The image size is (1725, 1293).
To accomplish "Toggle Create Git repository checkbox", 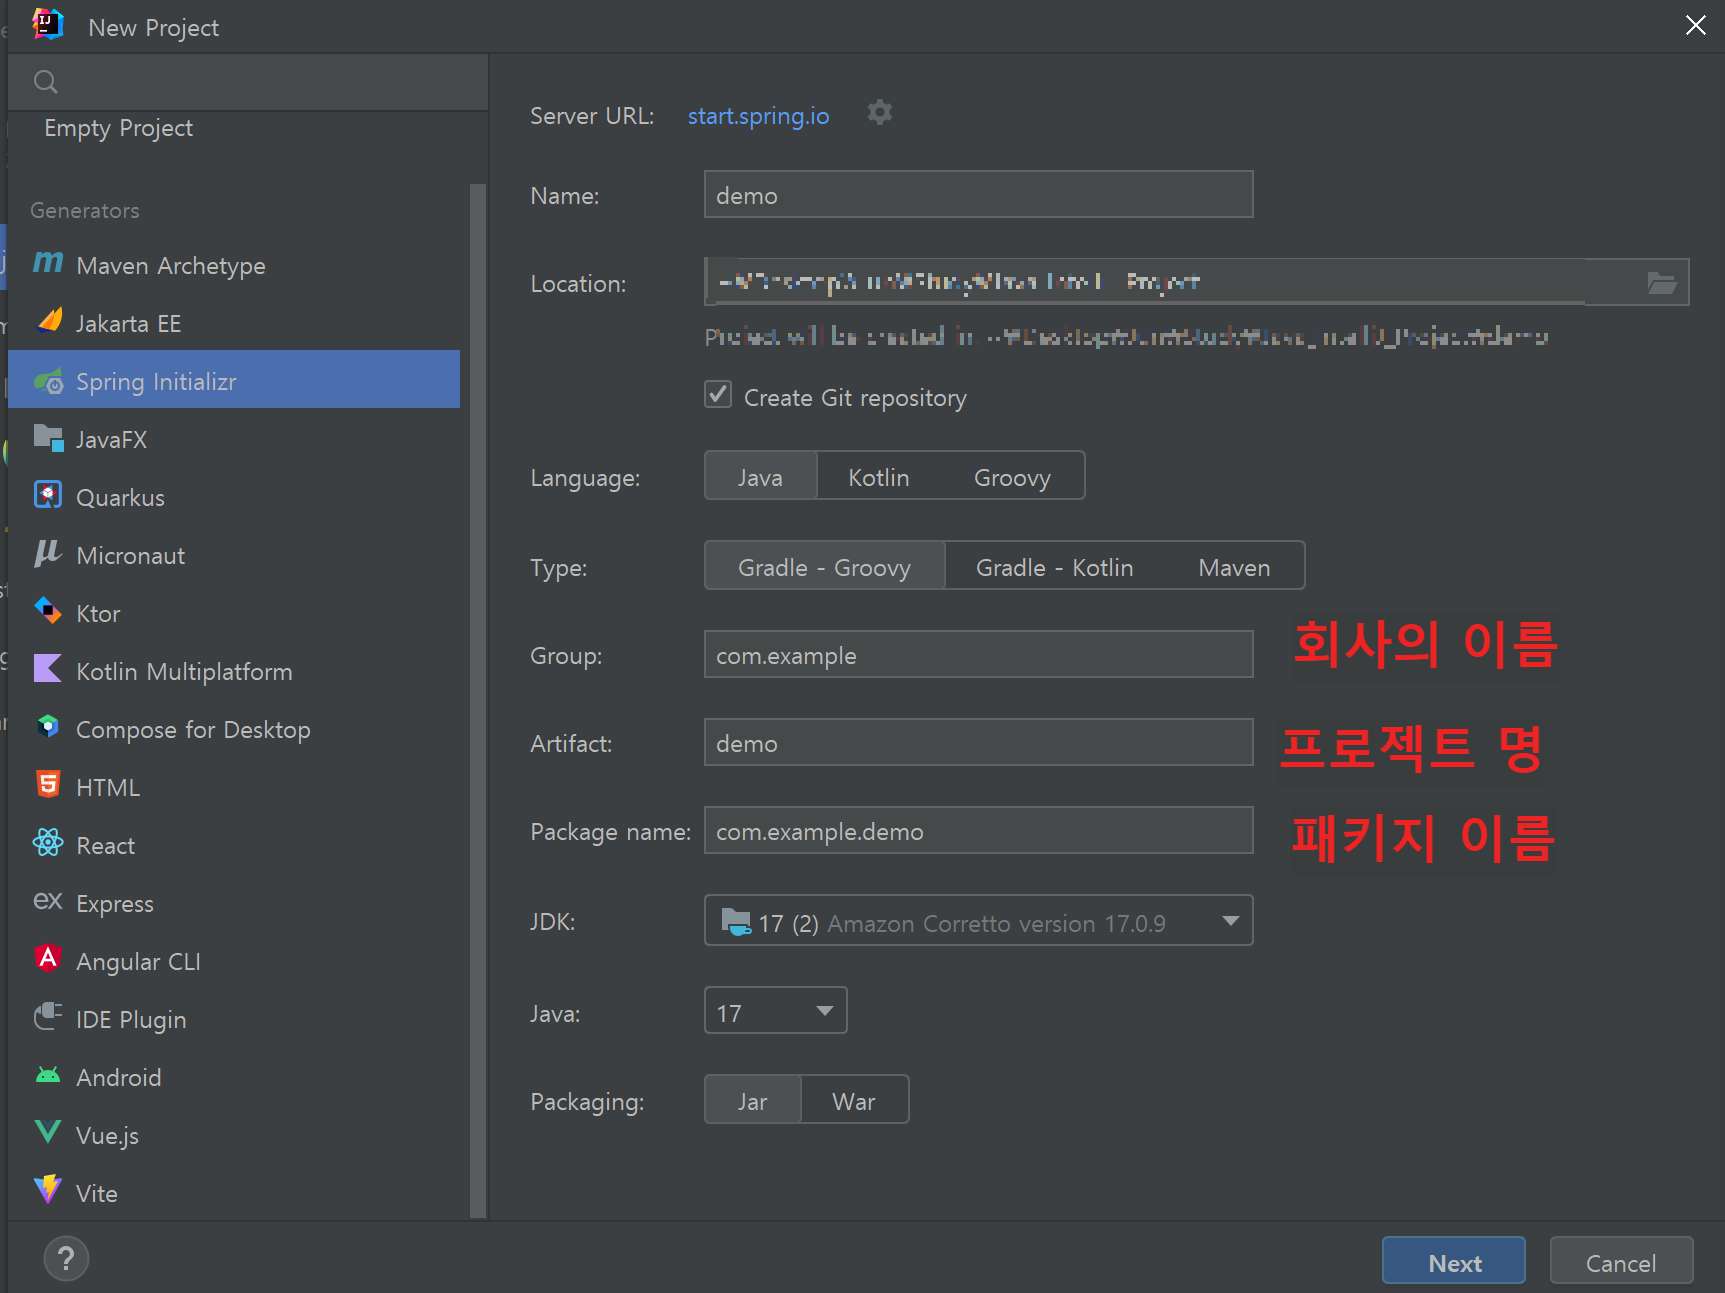I will coord(718,395).
